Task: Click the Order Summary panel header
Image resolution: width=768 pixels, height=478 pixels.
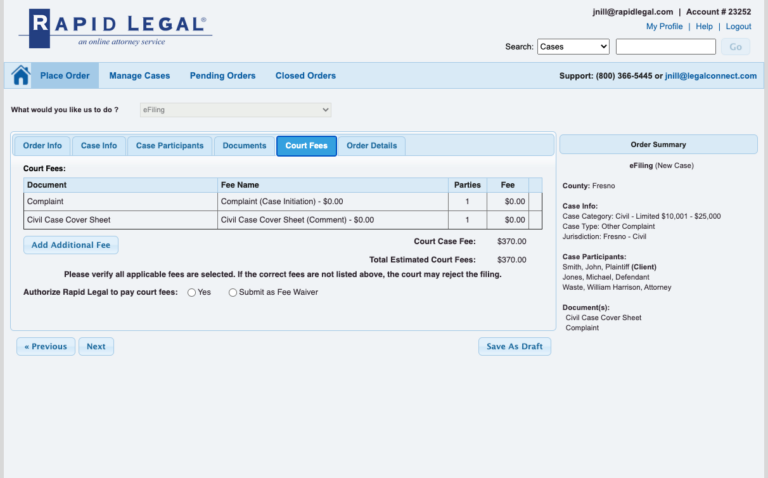Action: coord(658,144)
